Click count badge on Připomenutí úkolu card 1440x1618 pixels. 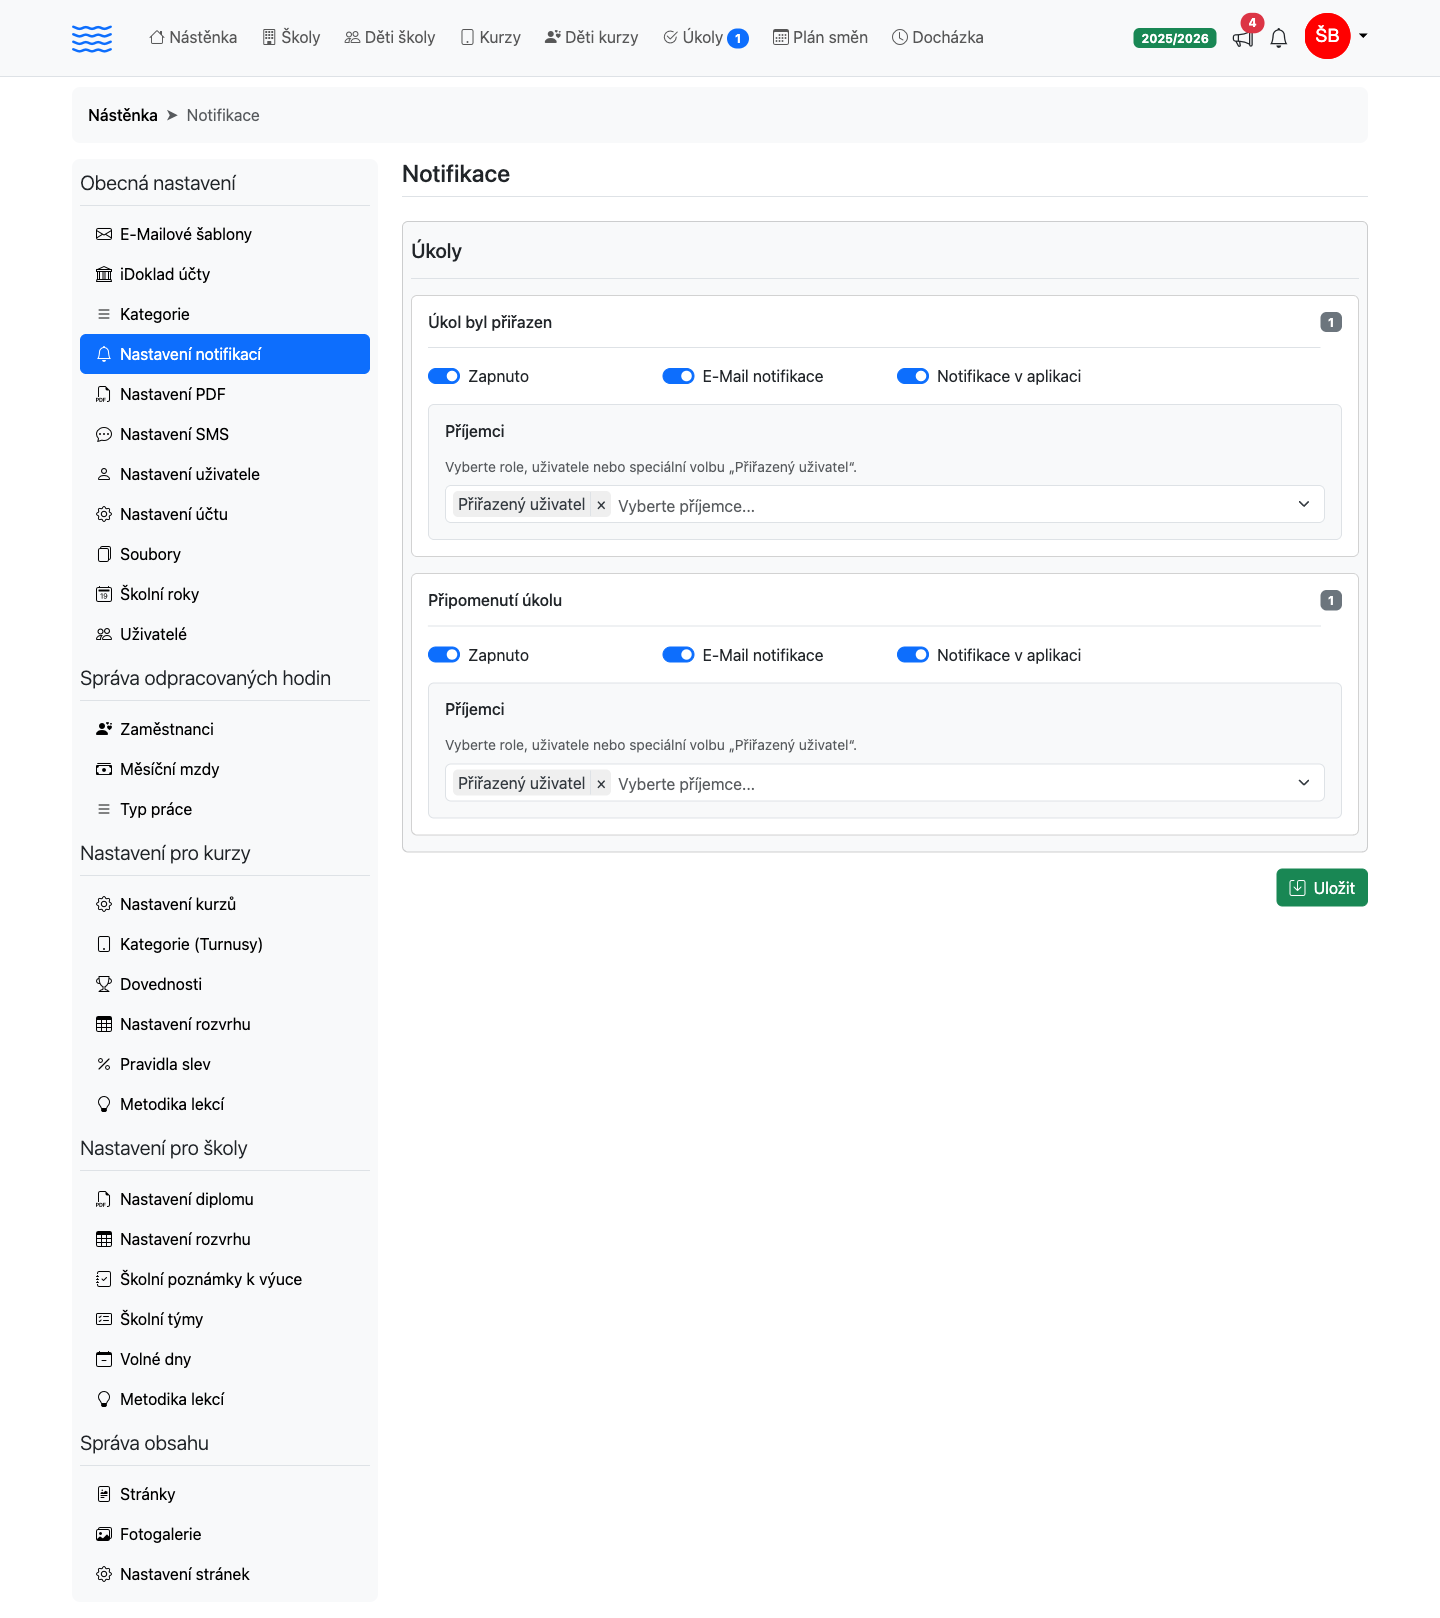[x=1331, y=600]
